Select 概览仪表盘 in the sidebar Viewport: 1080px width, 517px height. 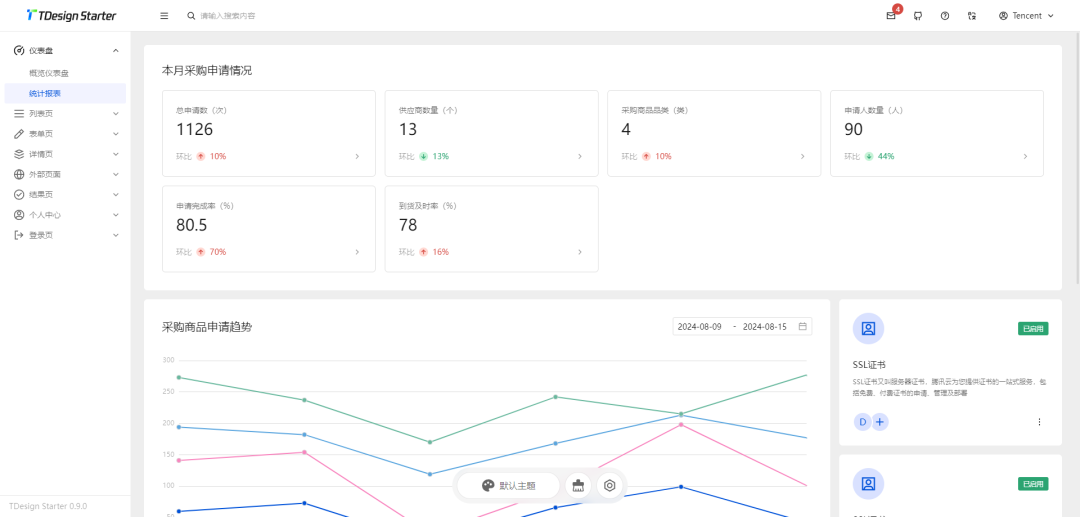tap(49, 73)
